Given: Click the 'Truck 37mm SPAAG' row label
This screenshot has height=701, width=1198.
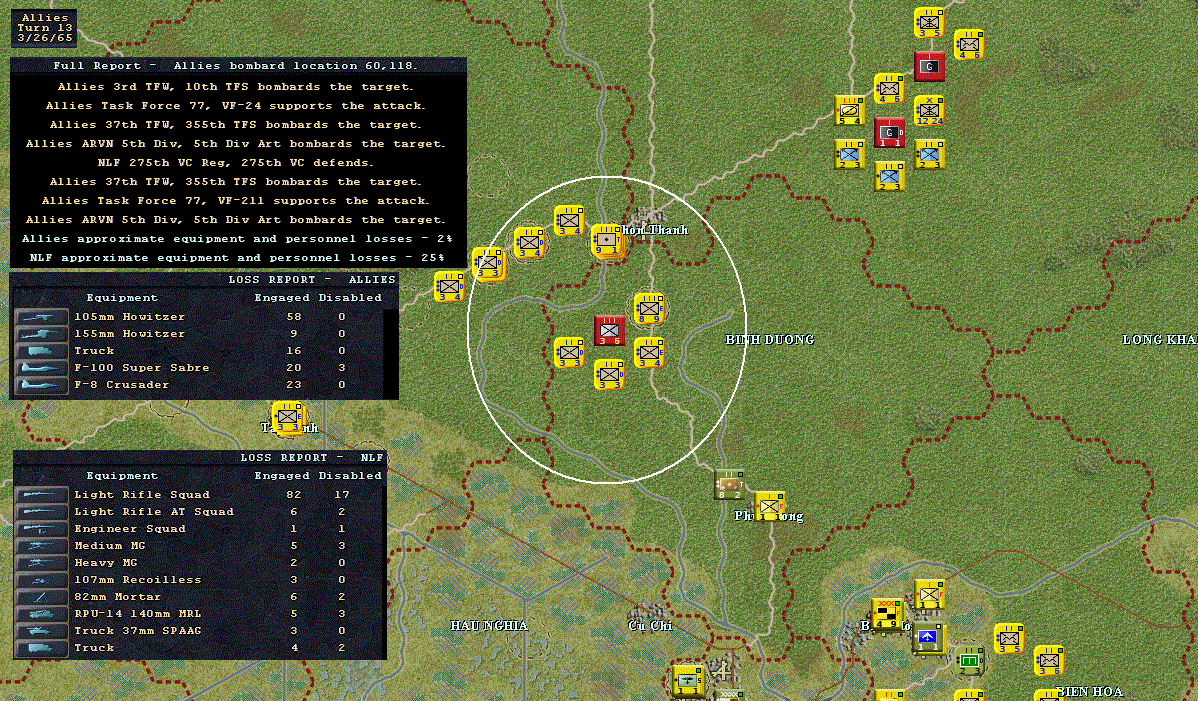Looking at the screenshot, I should click(x=138, y=631).
